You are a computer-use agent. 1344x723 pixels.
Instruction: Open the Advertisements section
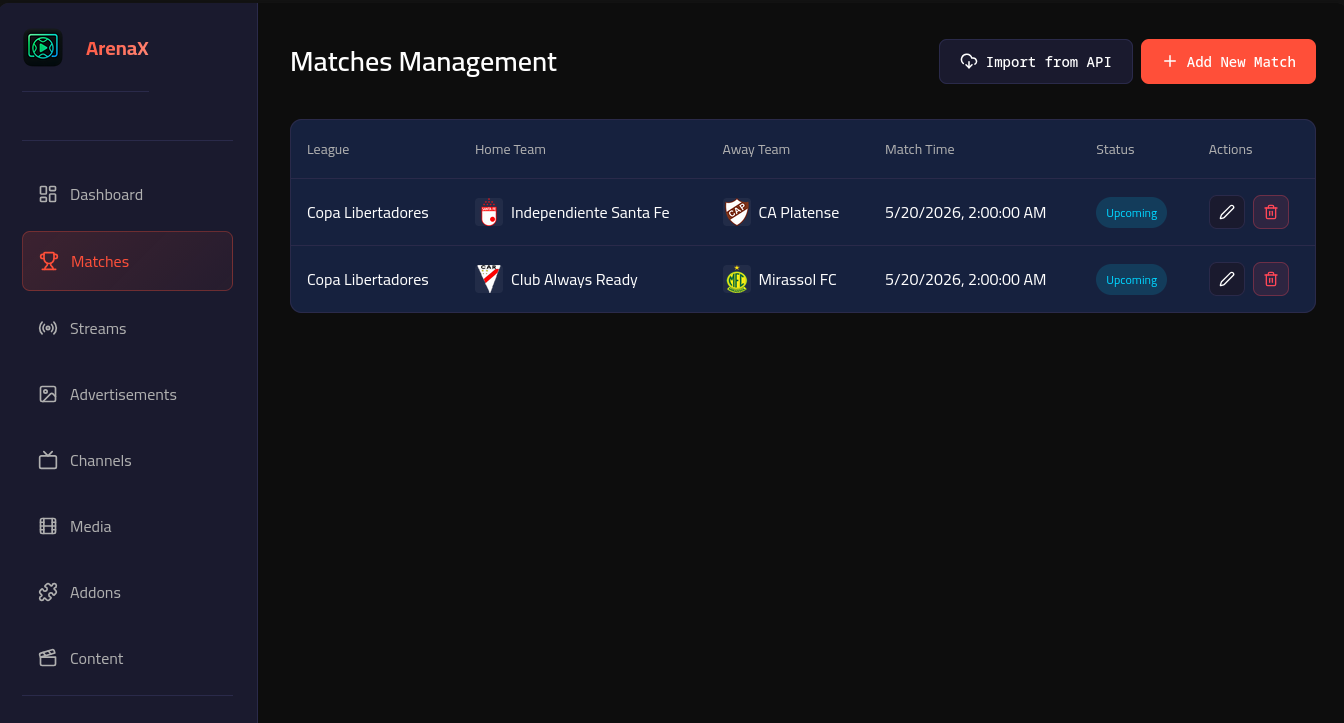tap(127, 394)
